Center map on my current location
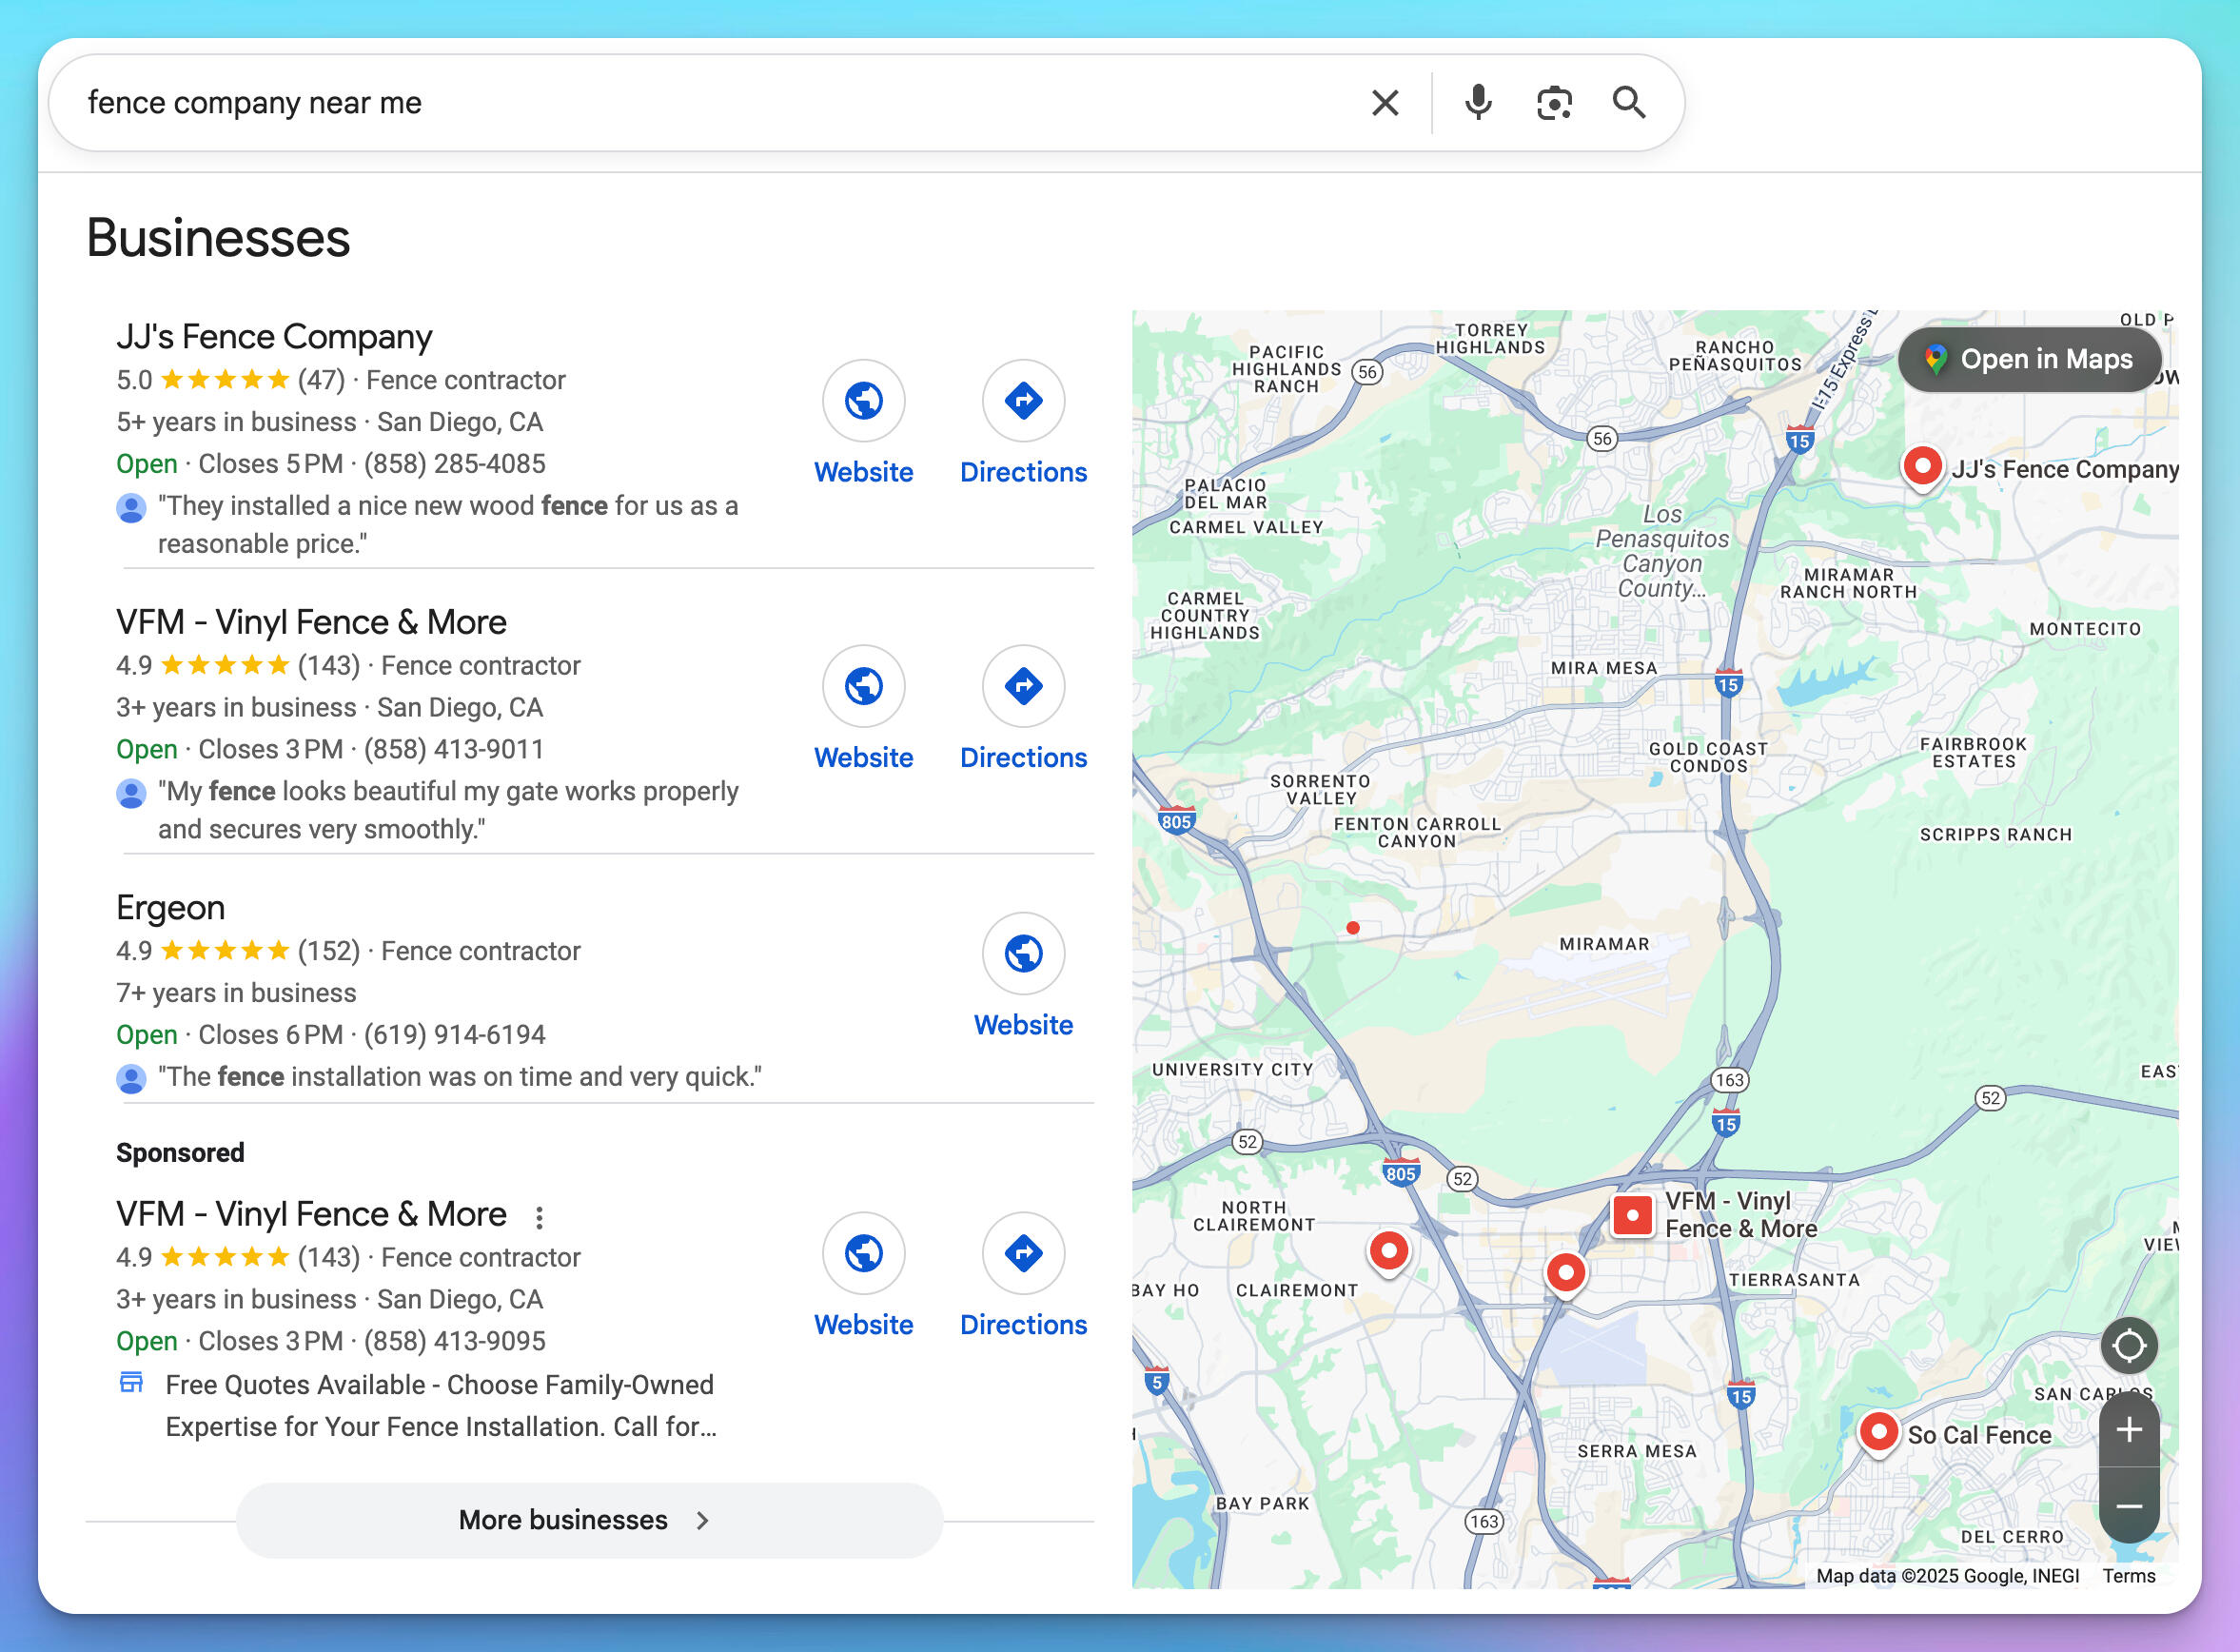The width and height of the screenshot is (2240, 1652). point(2128,1345)
